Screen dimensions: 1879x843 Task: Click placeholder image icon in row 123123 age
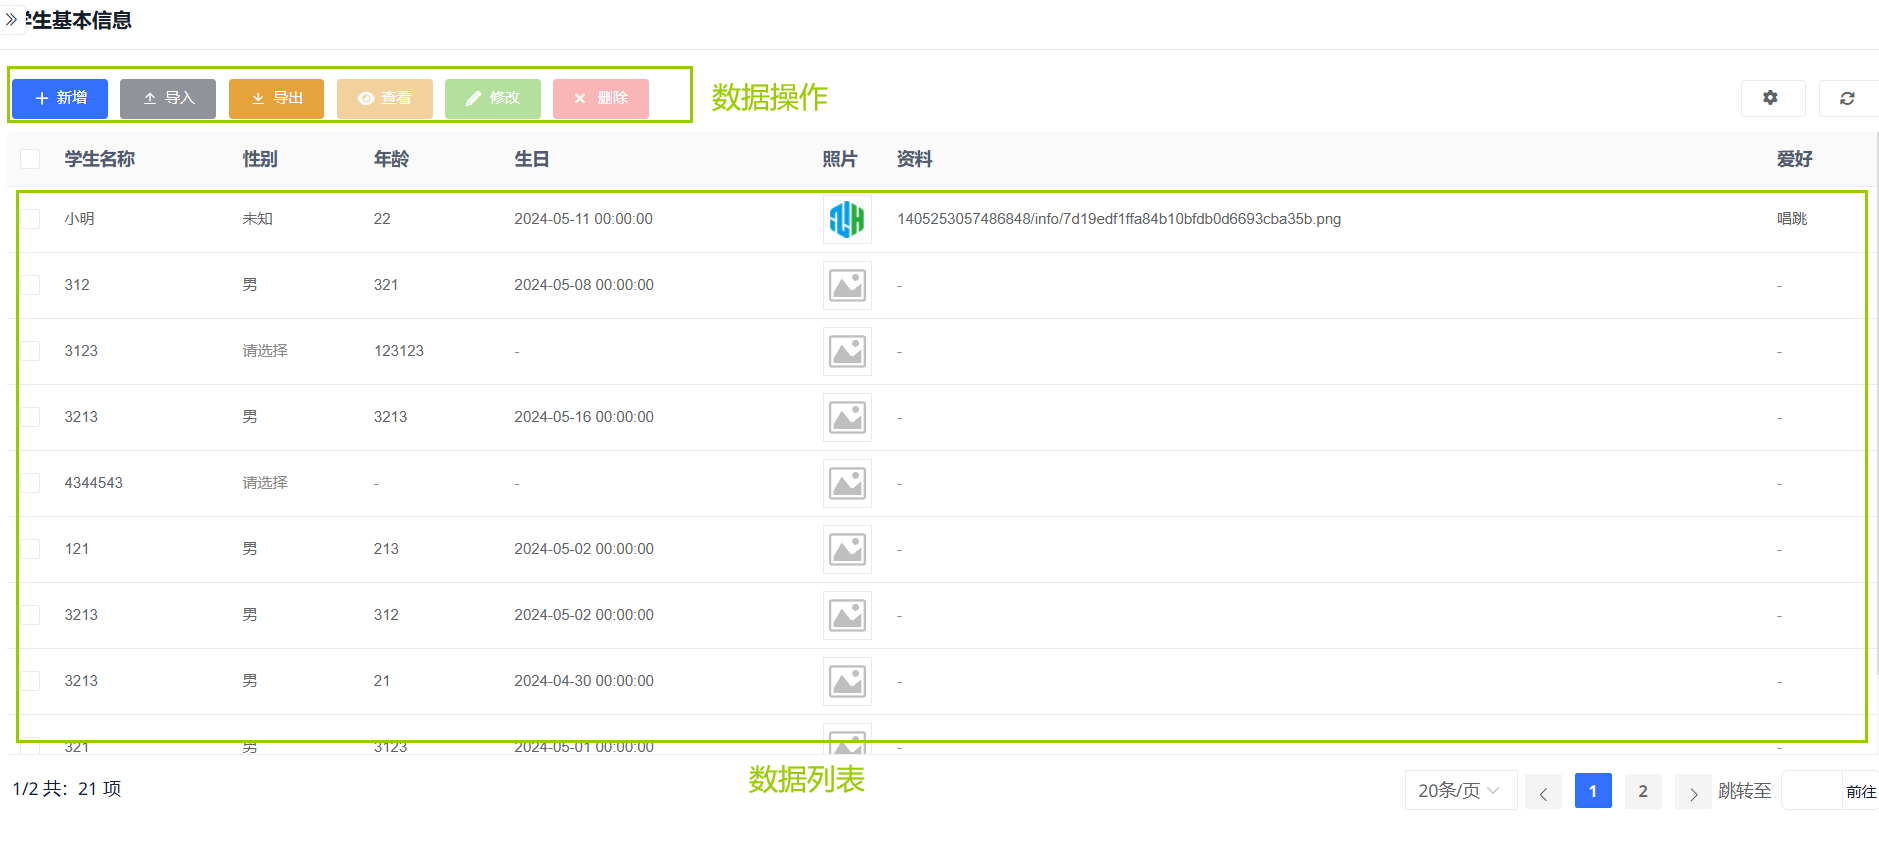(x=847, y=351)
